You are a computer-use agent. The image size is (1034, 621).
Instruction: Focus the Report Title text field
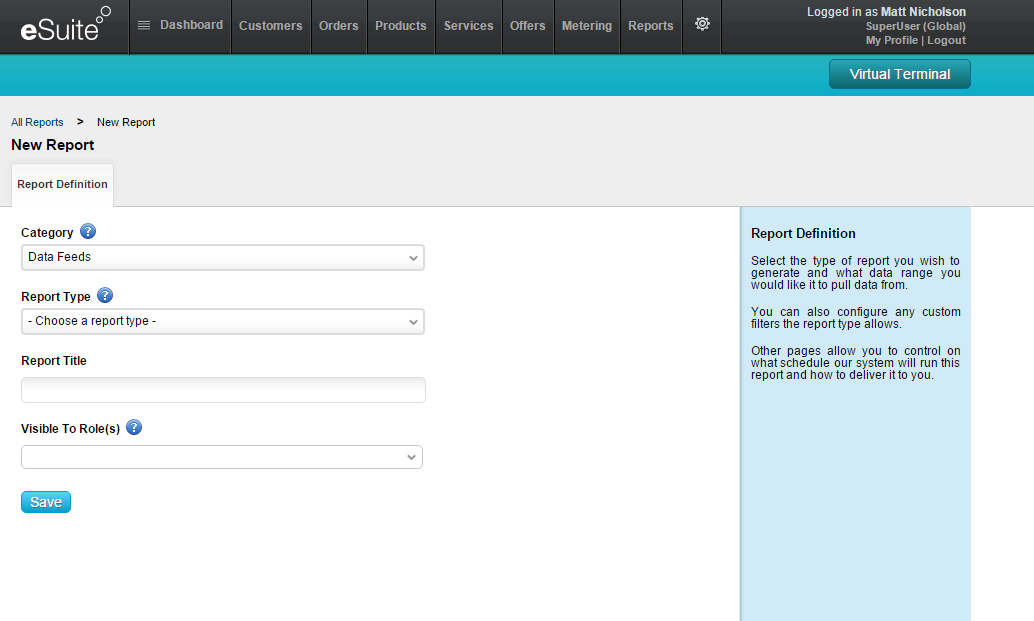[x=223, y=390]
